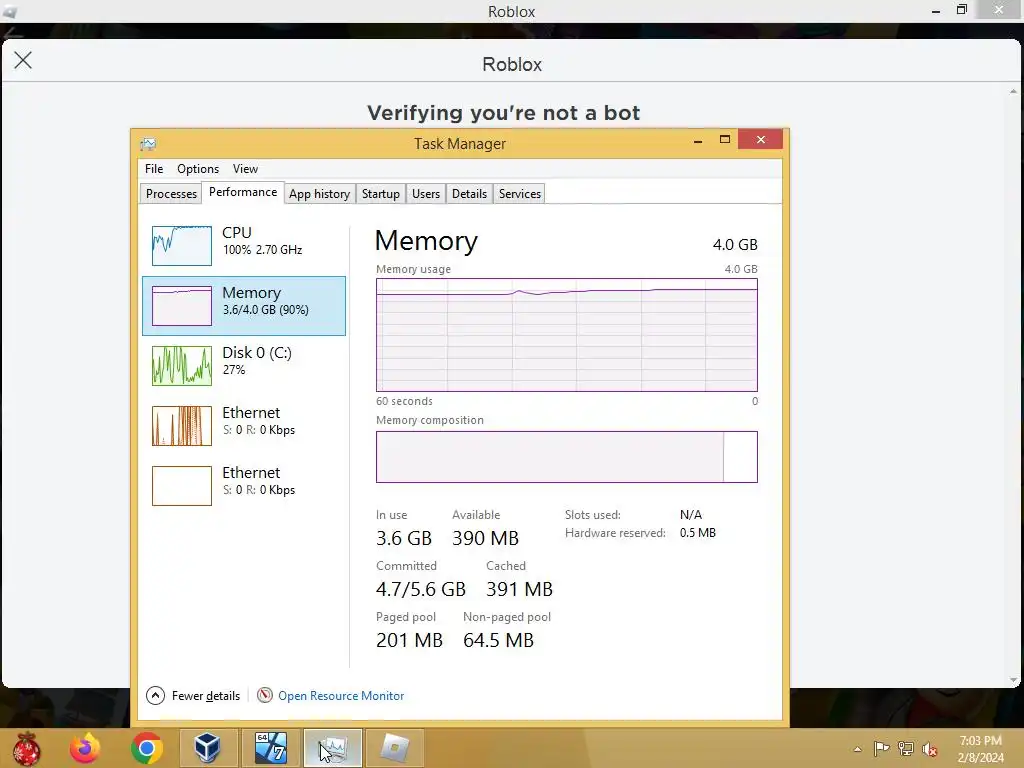1024x768 pixels.
Task: Click the 4.0 GB total memory label
Action: tap(735, 245)
